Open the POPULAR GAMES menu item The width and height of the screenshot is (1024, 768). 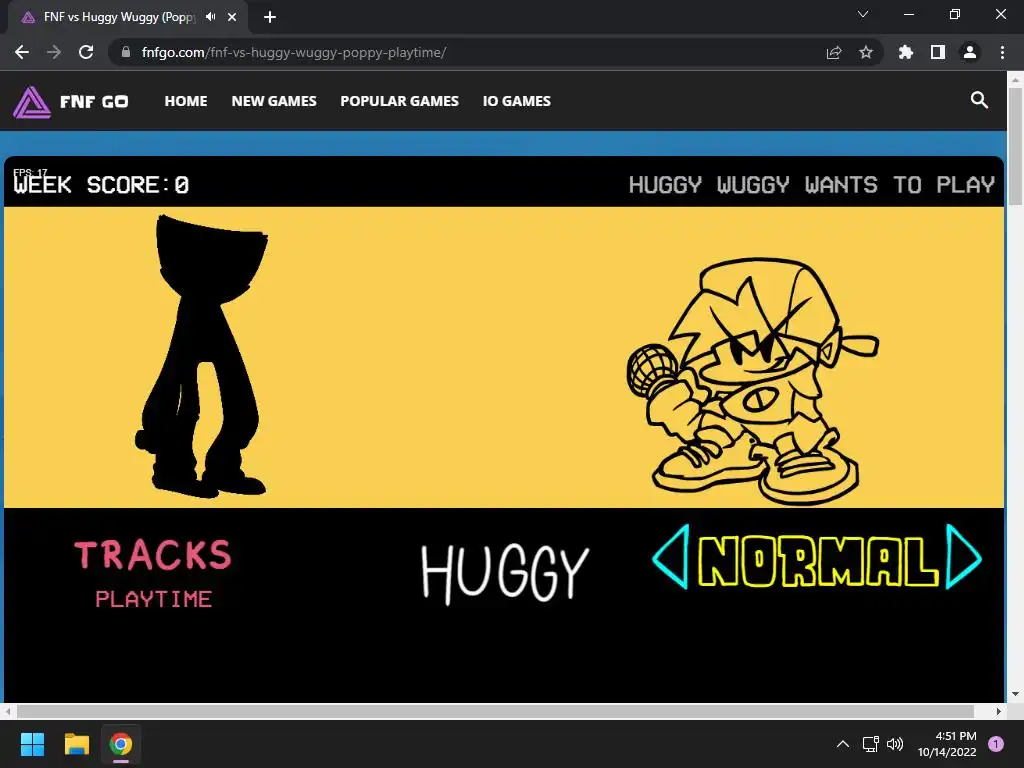click(x=400, y=101)
